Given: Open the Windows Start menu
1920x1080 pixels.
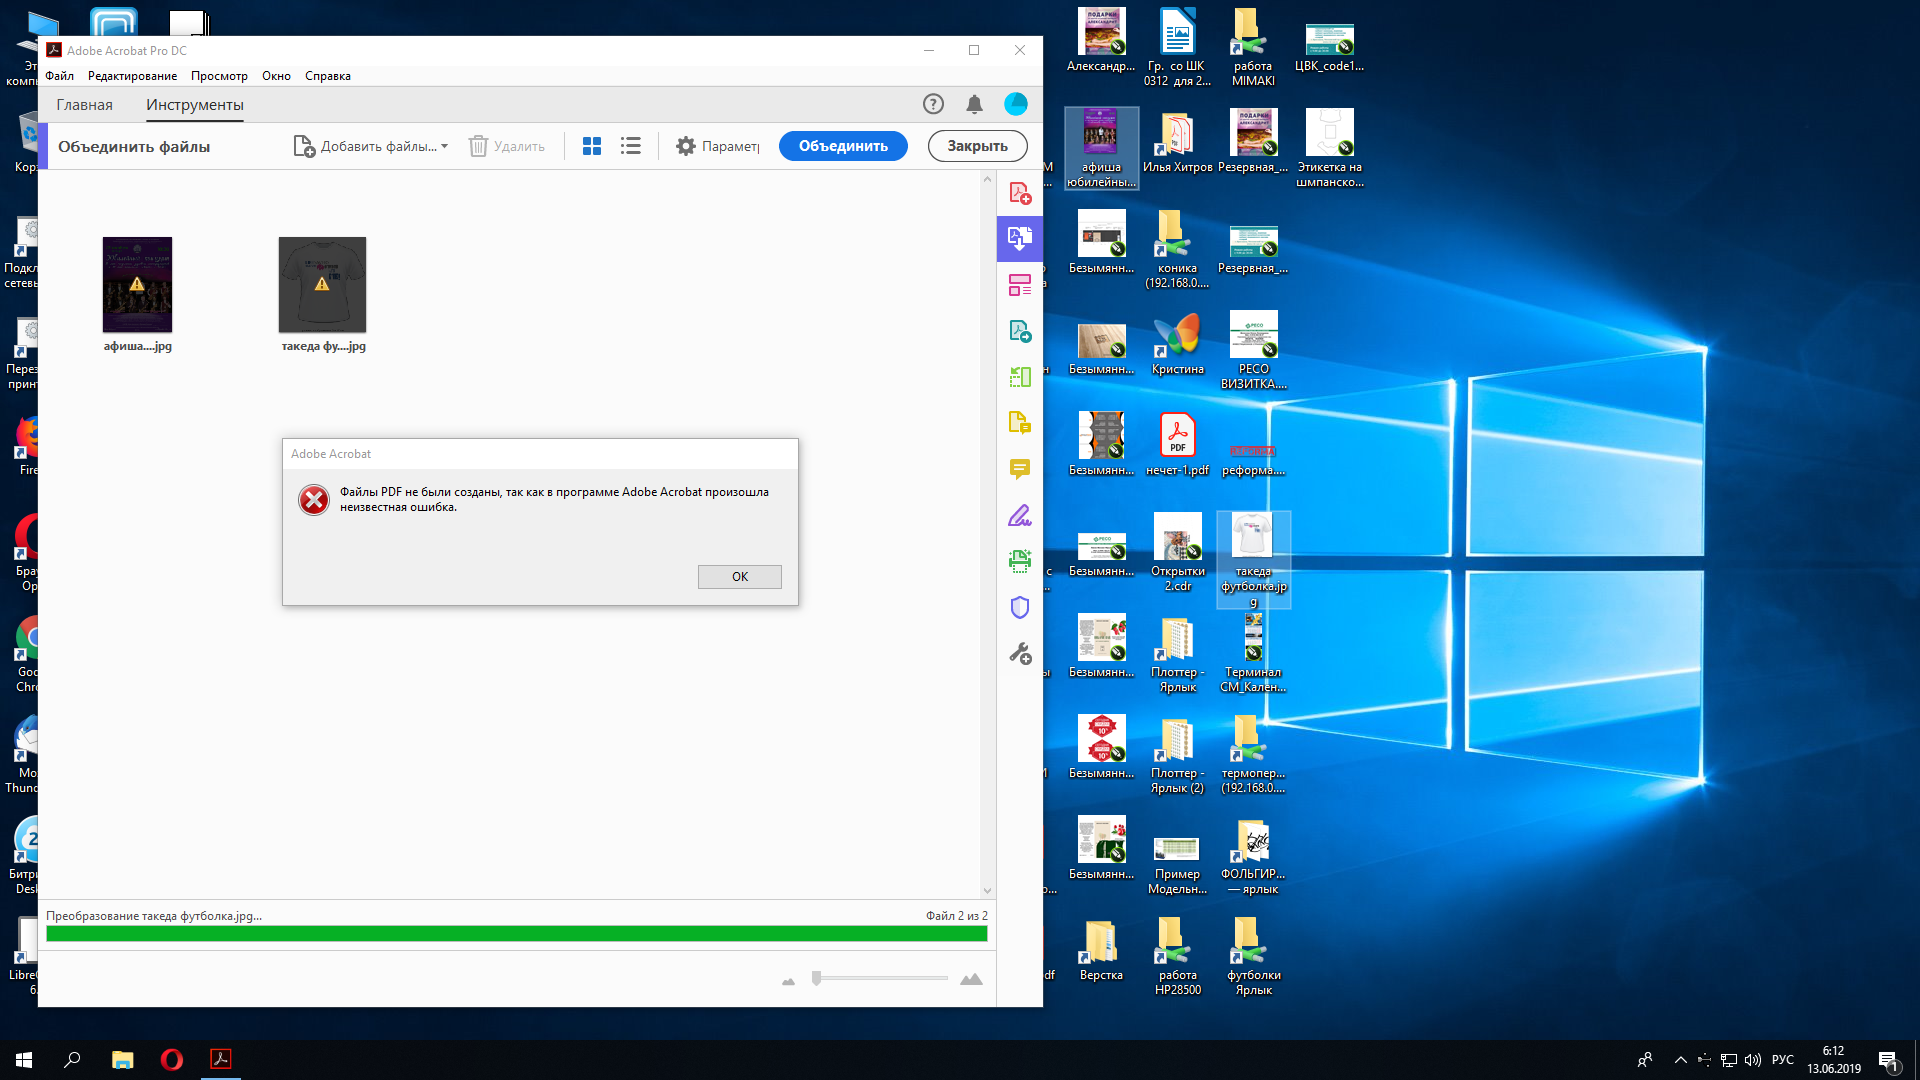Looking at the screenshot, I should click(24, 1060).
